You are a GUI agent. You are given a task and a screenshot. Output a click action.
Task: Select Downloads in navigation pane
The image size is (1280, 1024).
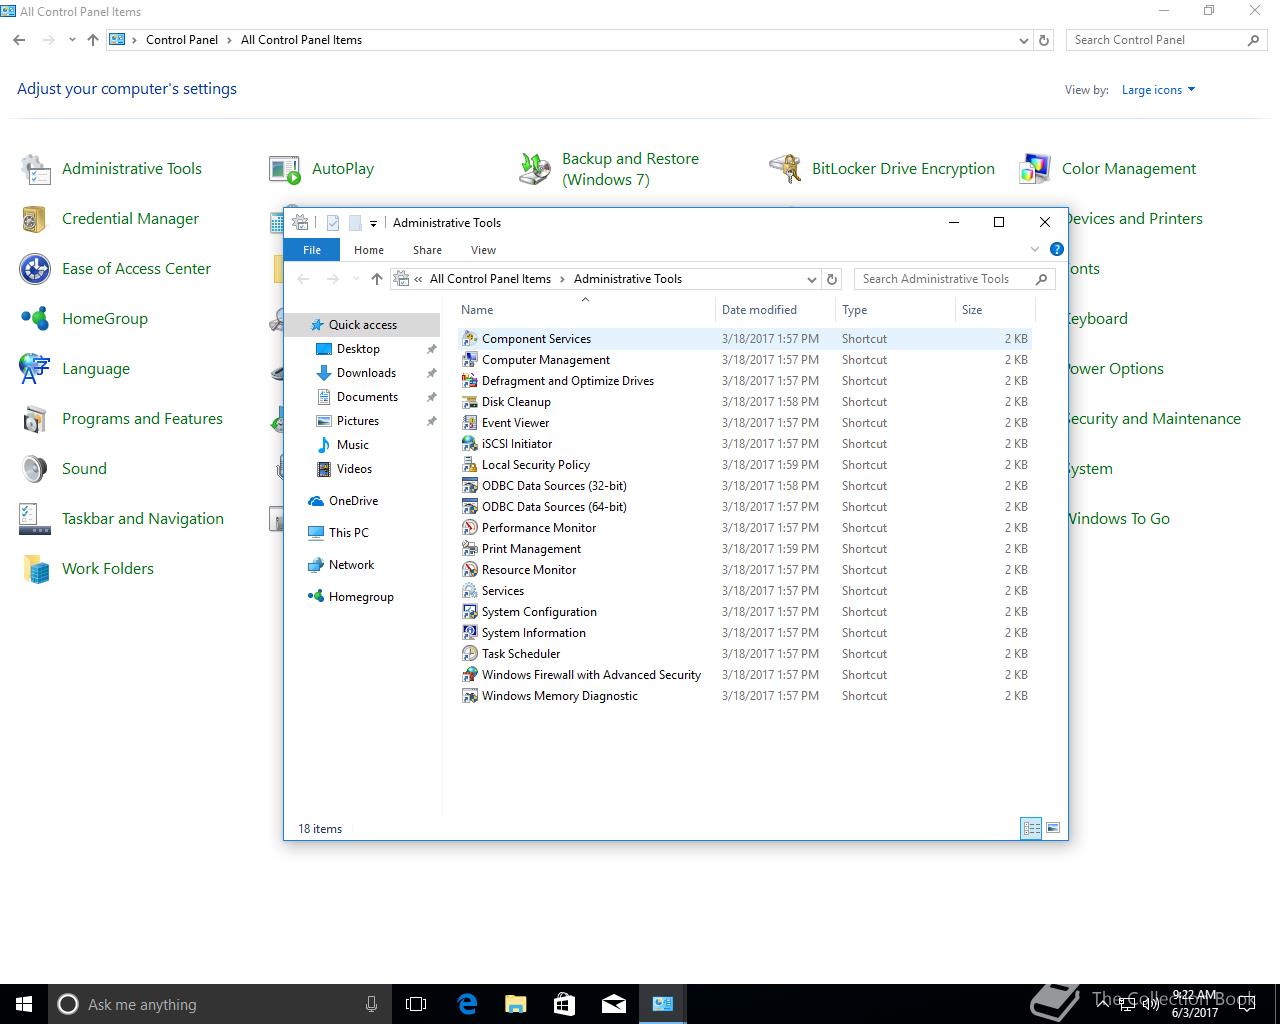tap(366, 373)
